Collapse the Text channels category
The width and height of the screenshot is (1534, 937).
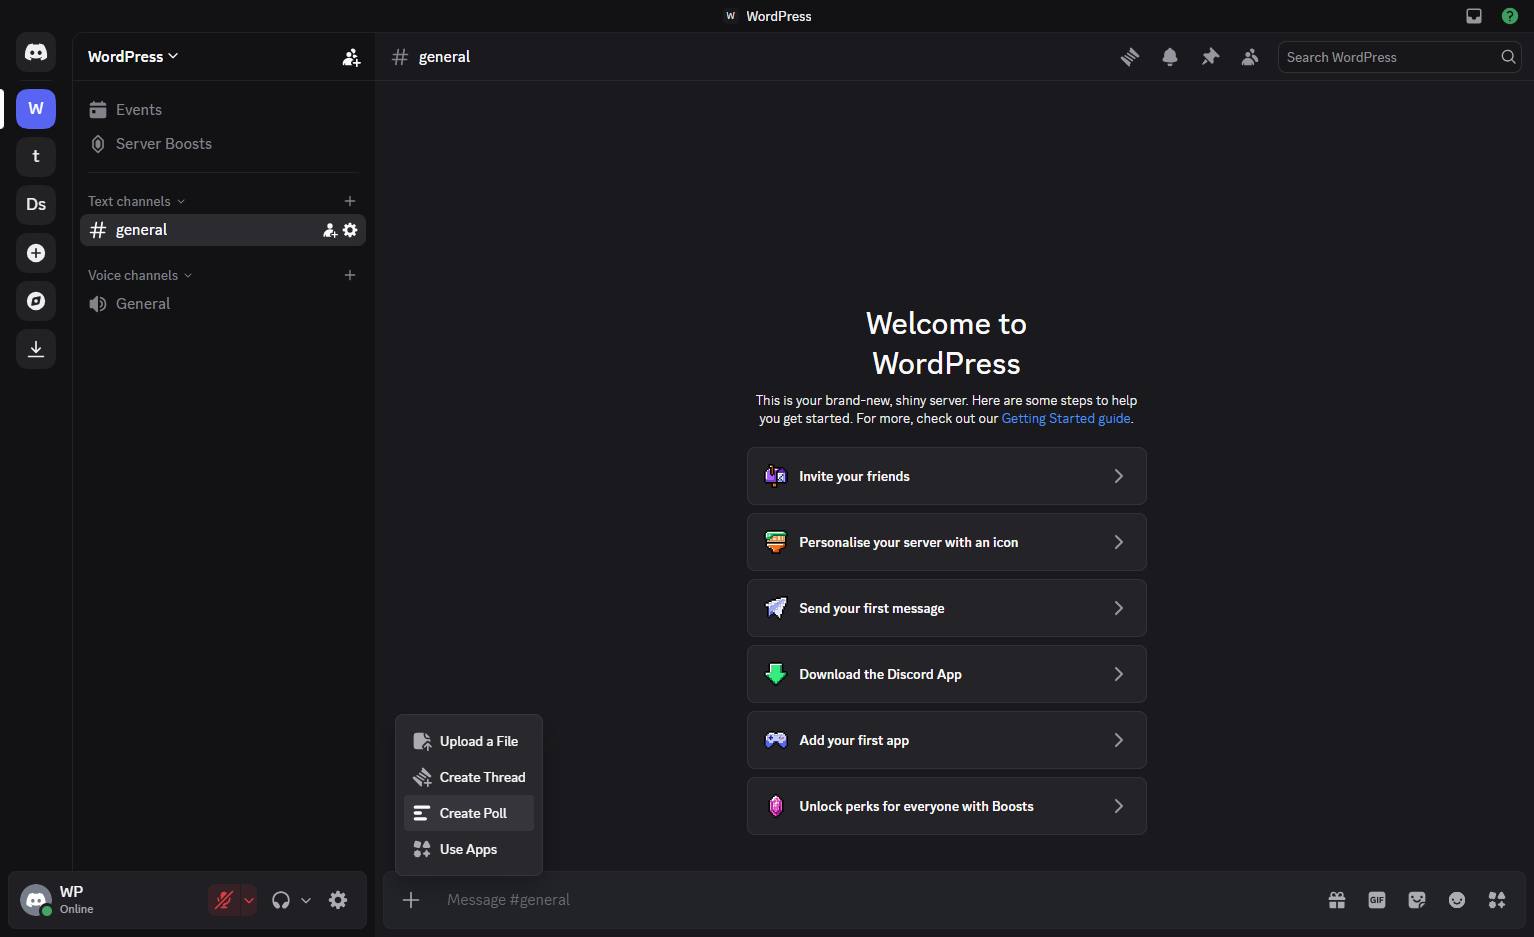[x=136, y=201]
